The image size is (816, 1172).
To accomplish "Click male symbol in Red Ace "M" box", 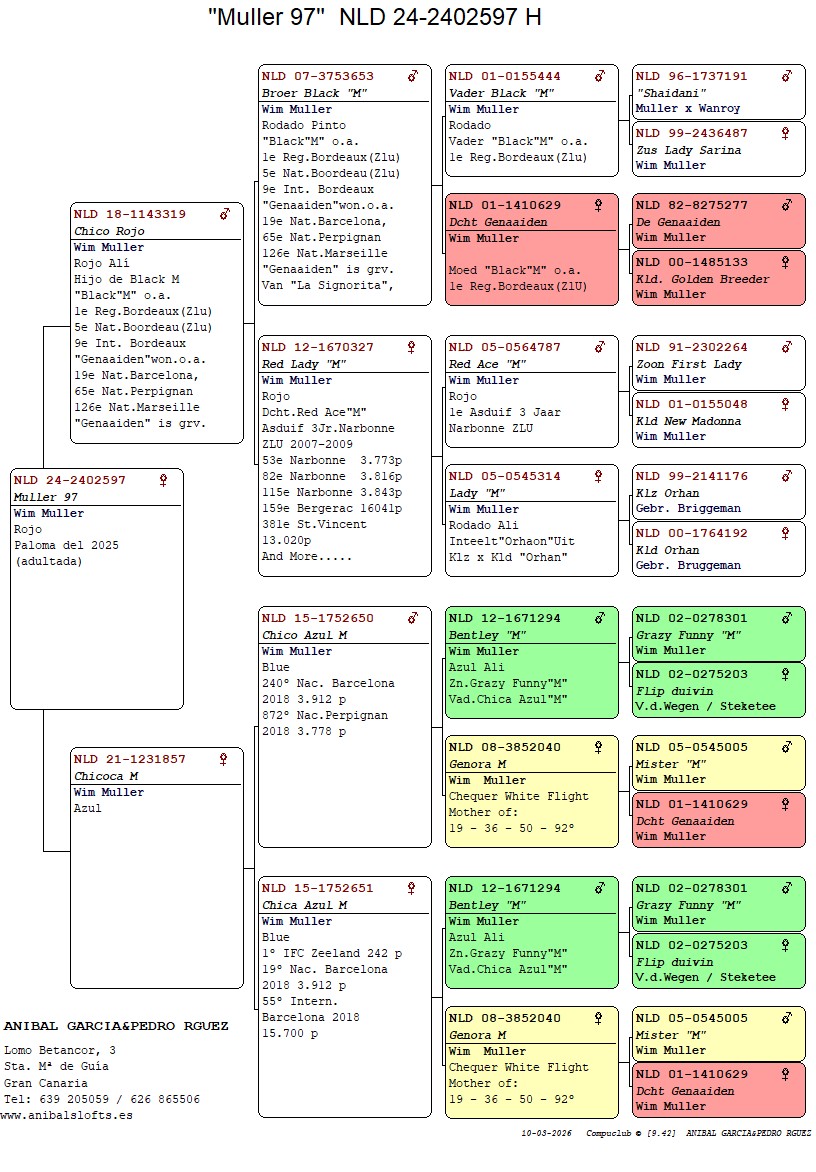I will [x=599, y=347].
